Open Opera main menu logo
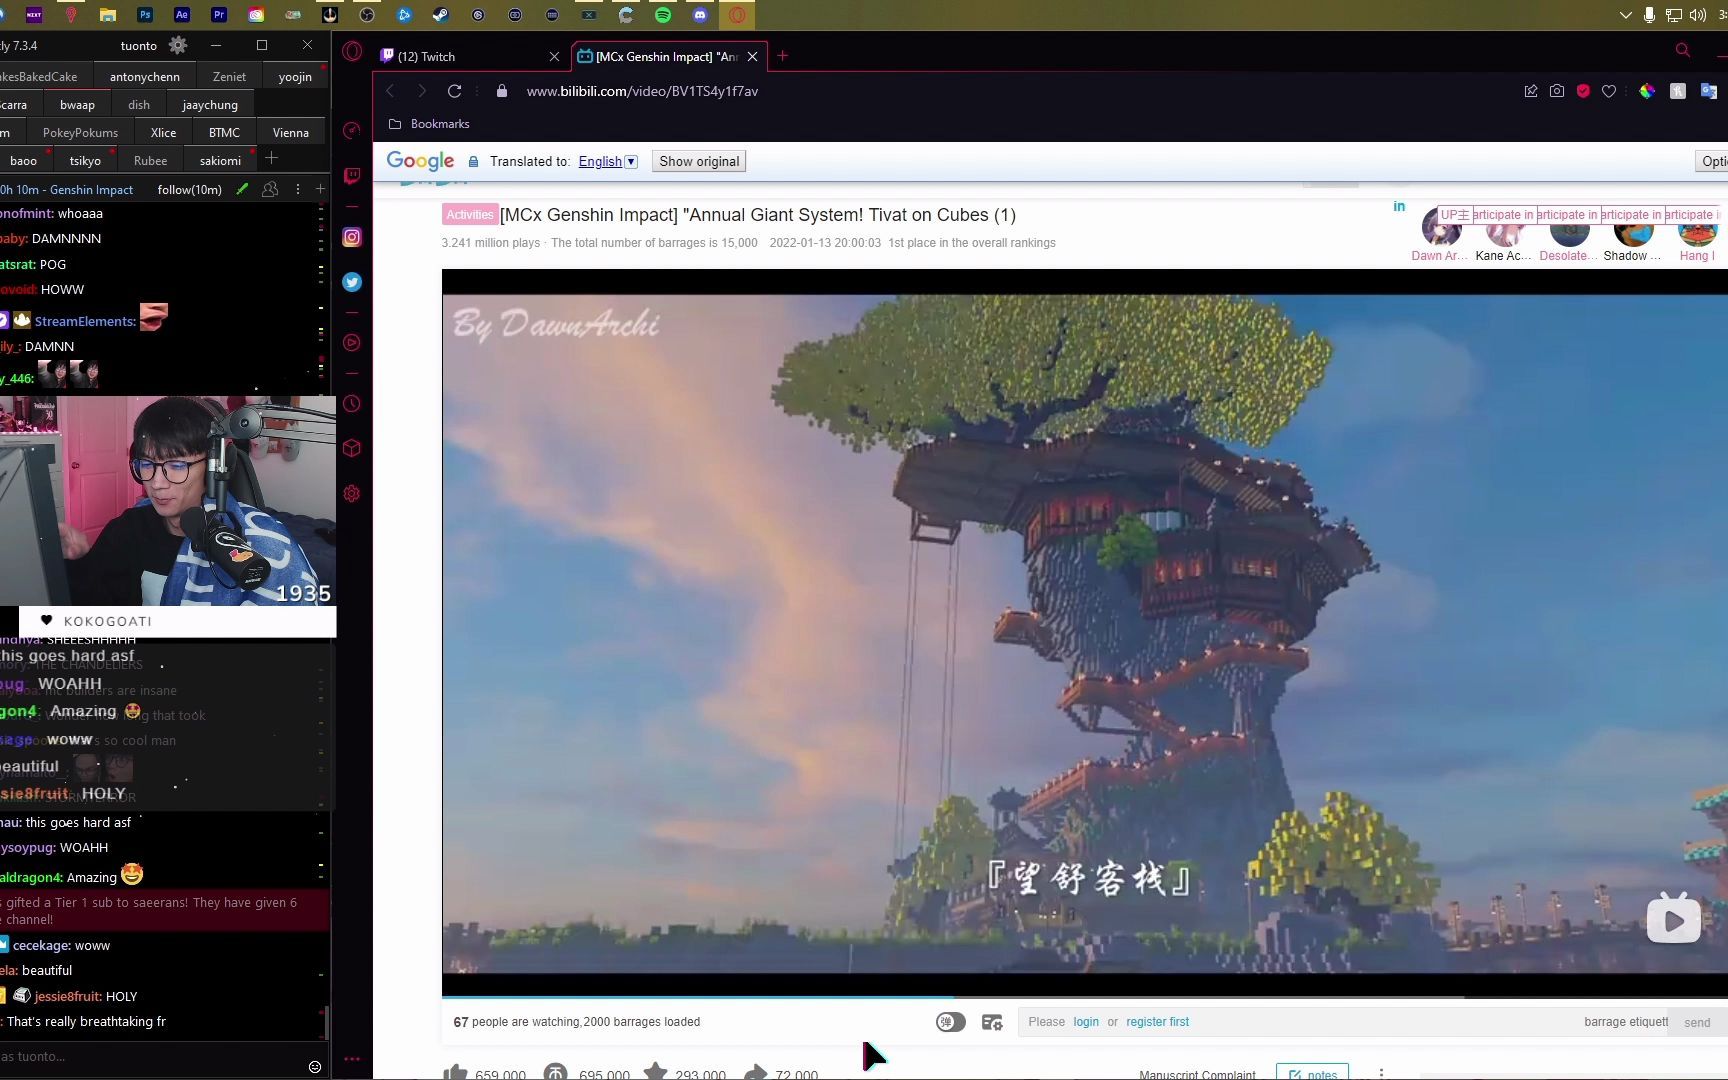The image size is (1728, 1080). coord(352,52)
